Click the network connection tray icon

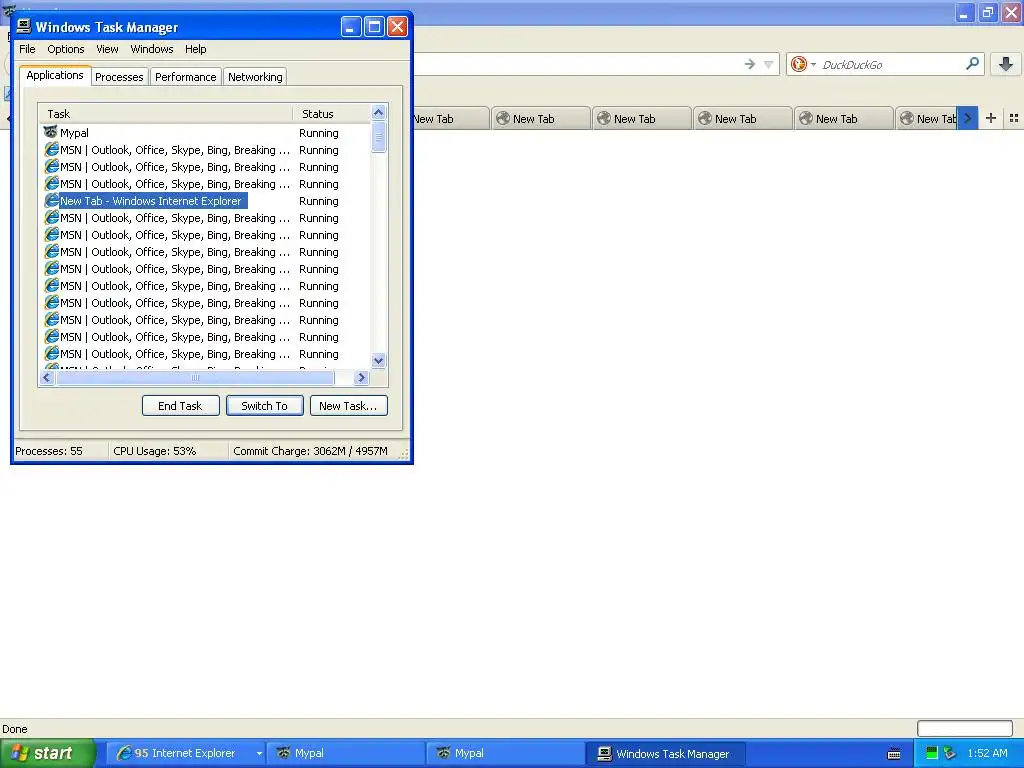(950, 753)
